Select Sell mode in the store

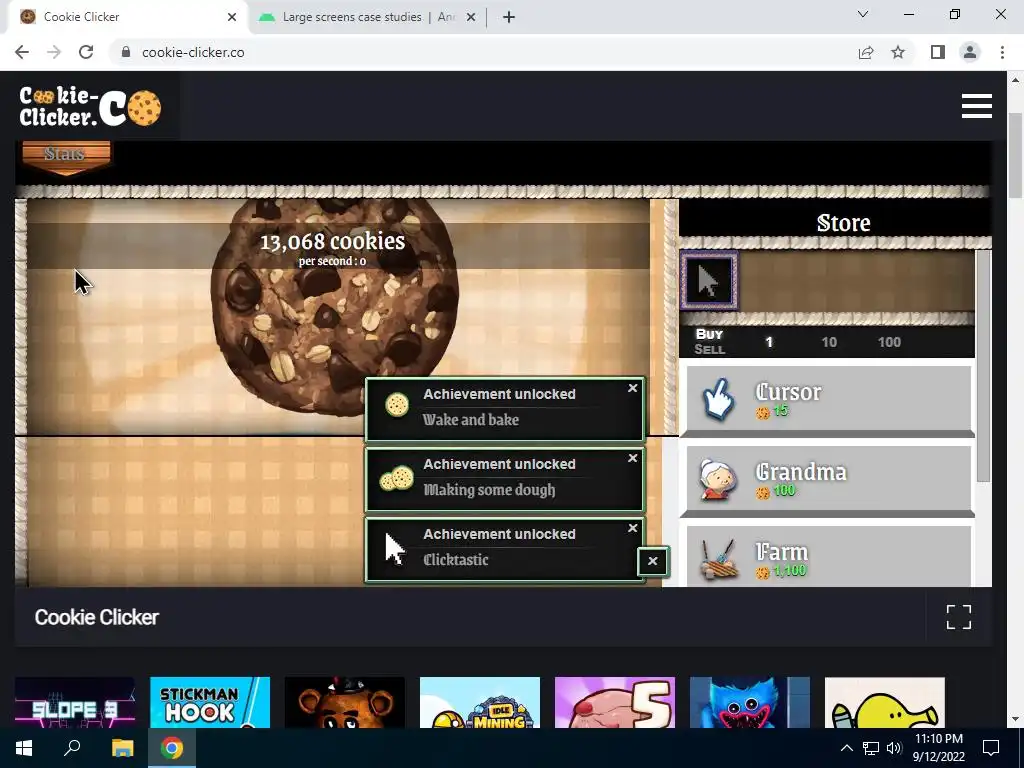709,349
